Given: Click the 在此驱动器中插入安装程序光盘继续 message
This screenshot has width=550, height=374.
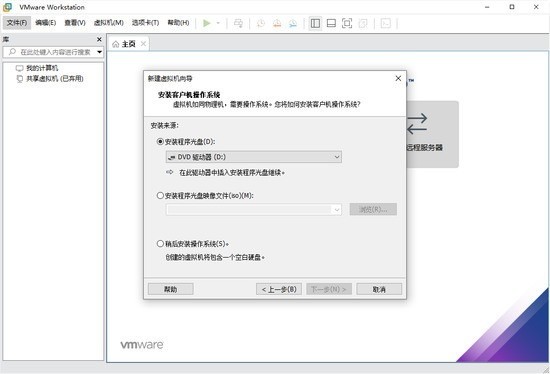Looking at the screenshot, I should pos(232,173).
